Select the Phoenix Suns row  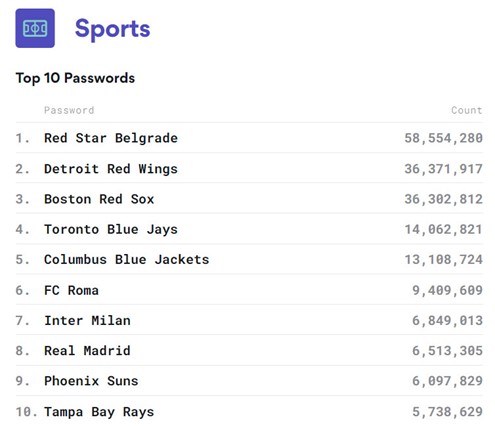point(249,381)
